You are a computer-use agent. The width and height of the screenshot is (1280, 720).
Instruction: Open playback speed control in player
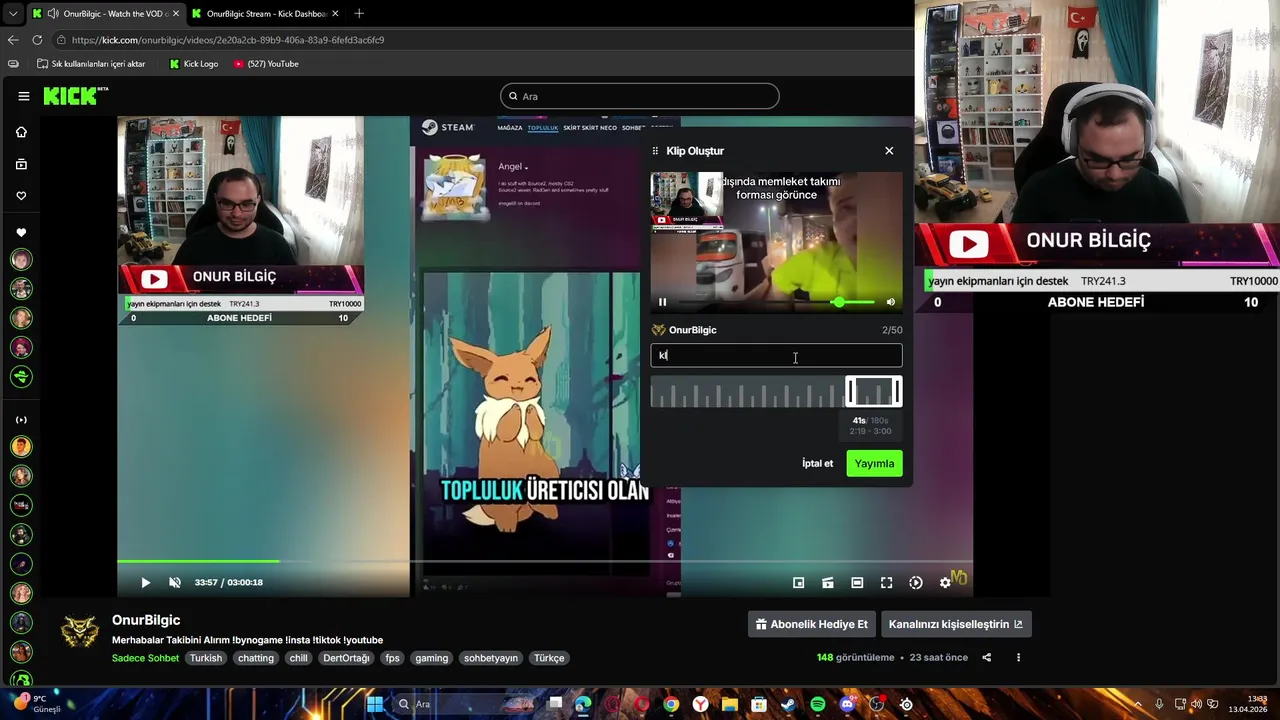pos(916,582)
